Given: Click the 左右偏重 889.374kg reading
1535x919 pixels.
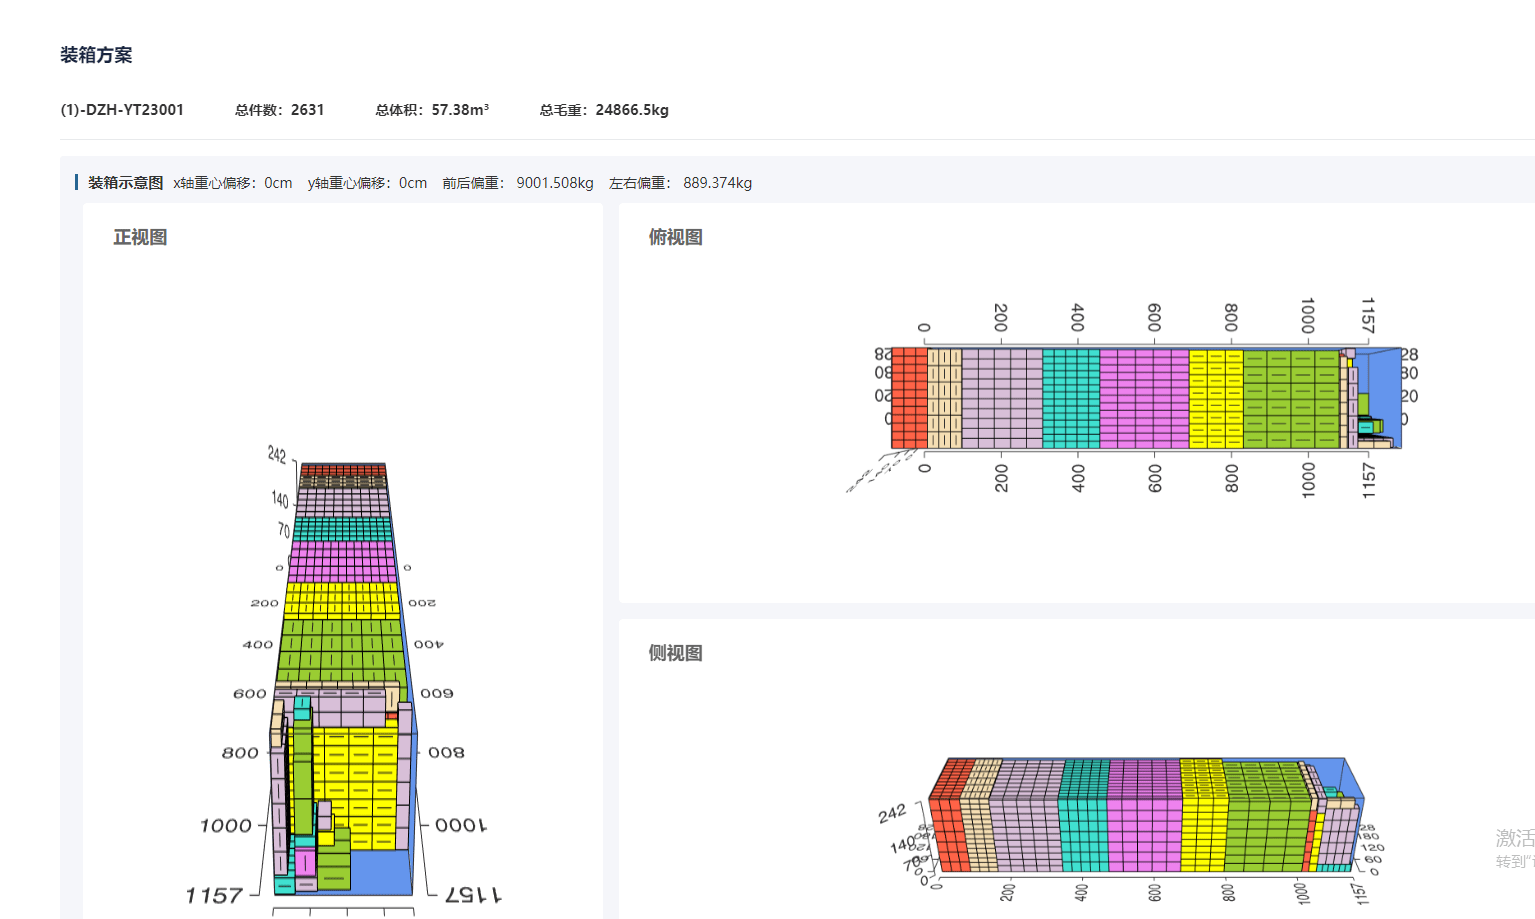Looking at the screenshot, I should [680, 183].
